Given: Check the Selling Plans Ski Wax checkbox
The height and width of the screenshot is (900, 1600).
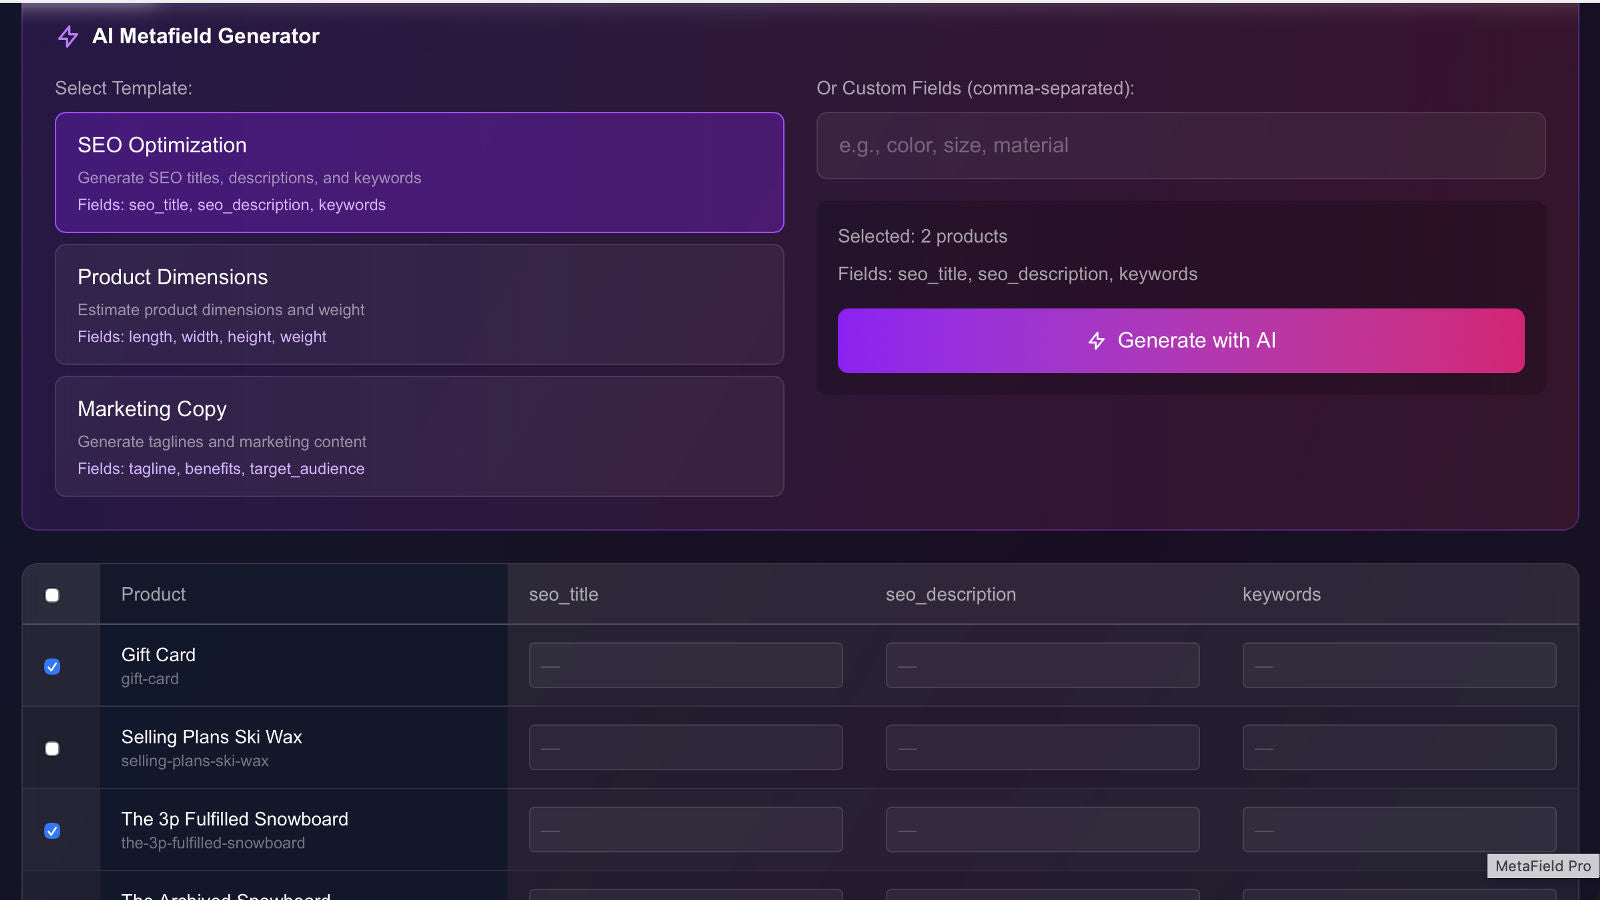Looking at the screenshot, I should pyautogui.click(x=52, y=748).
